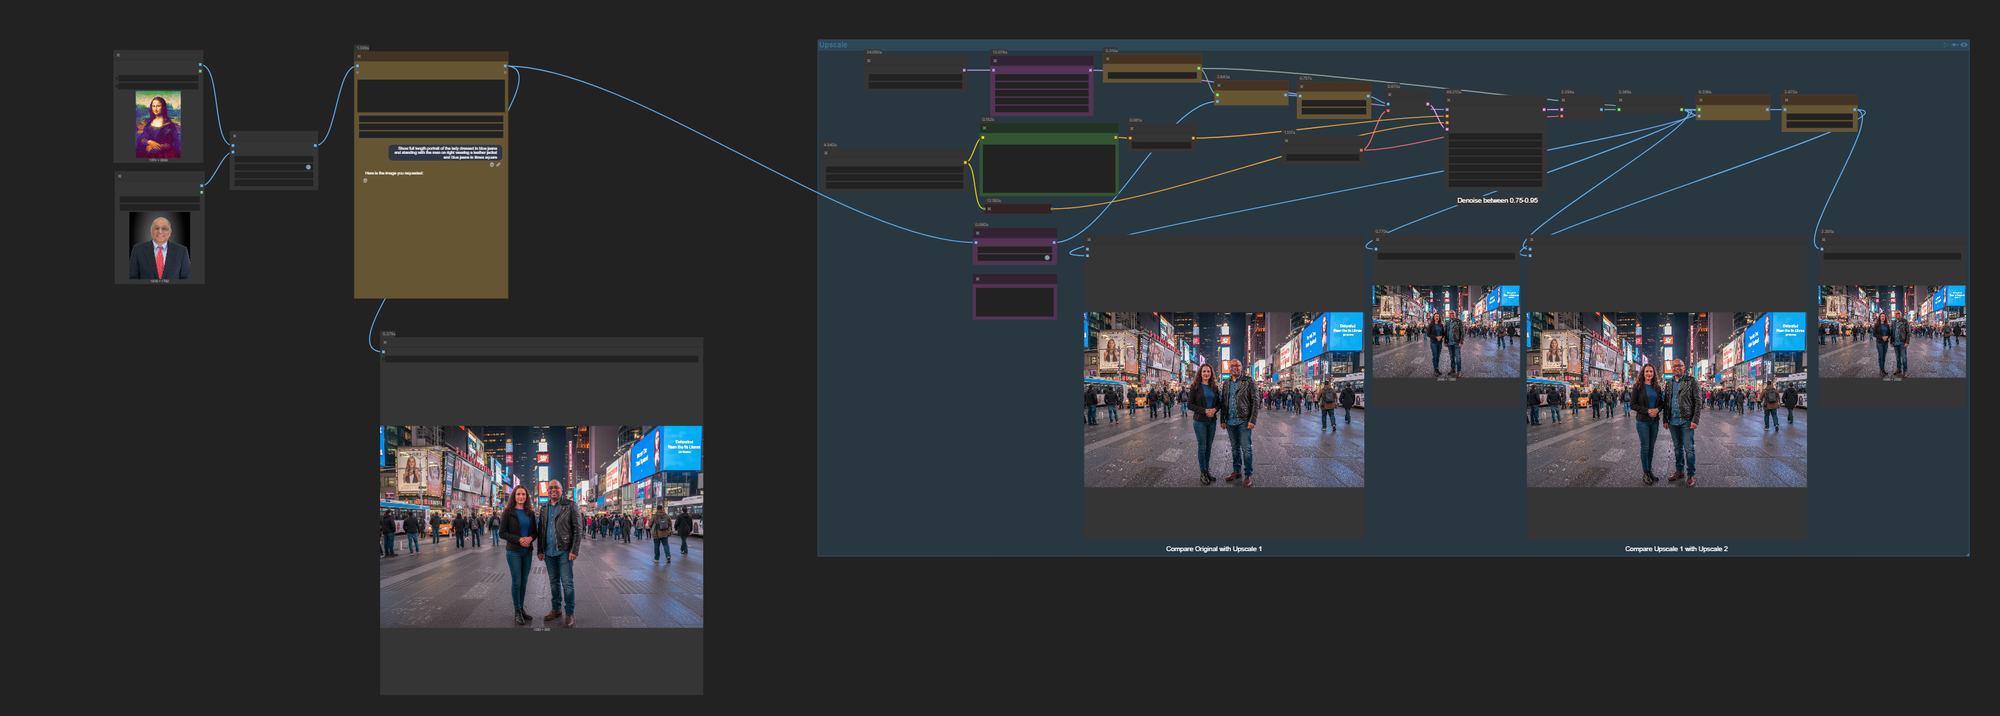Click the large Times Square output image
The image size is (2000, 716).
(x=541, y=526)
